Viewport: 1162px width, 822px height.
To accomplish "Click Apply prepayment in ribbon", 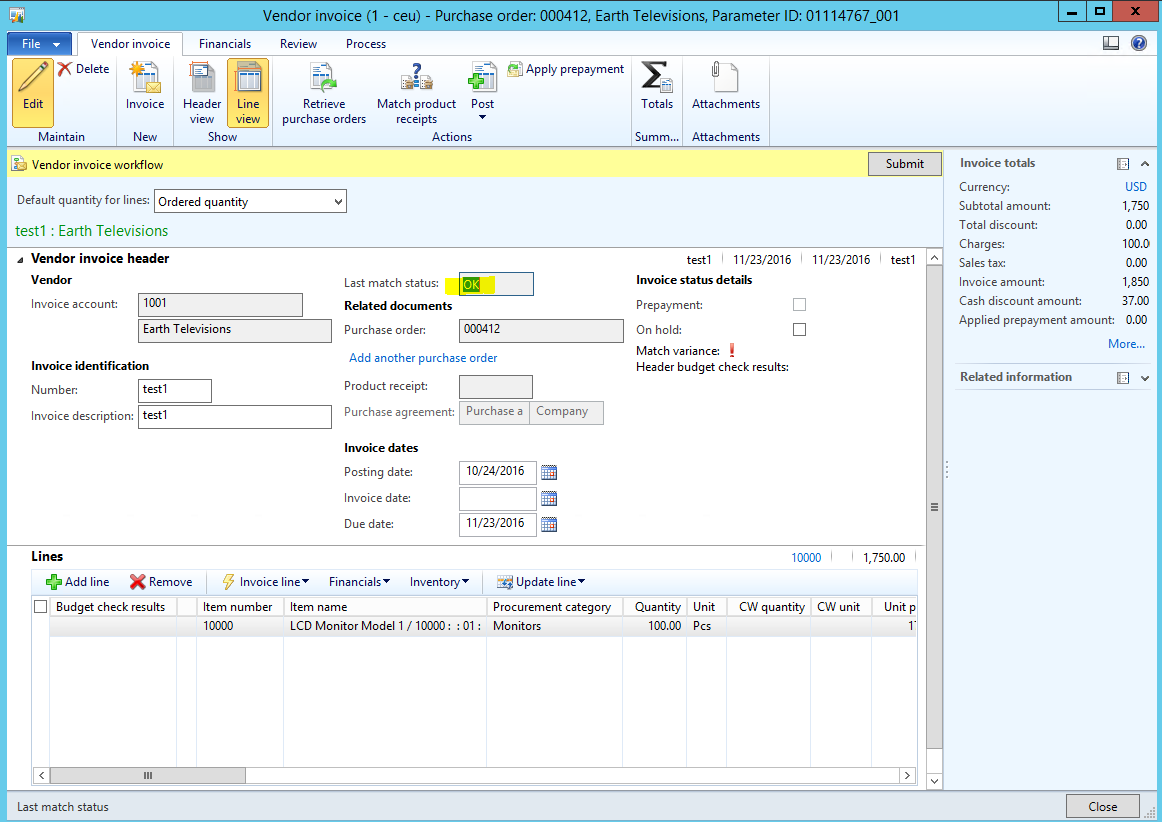I will (x=565, y=69).
